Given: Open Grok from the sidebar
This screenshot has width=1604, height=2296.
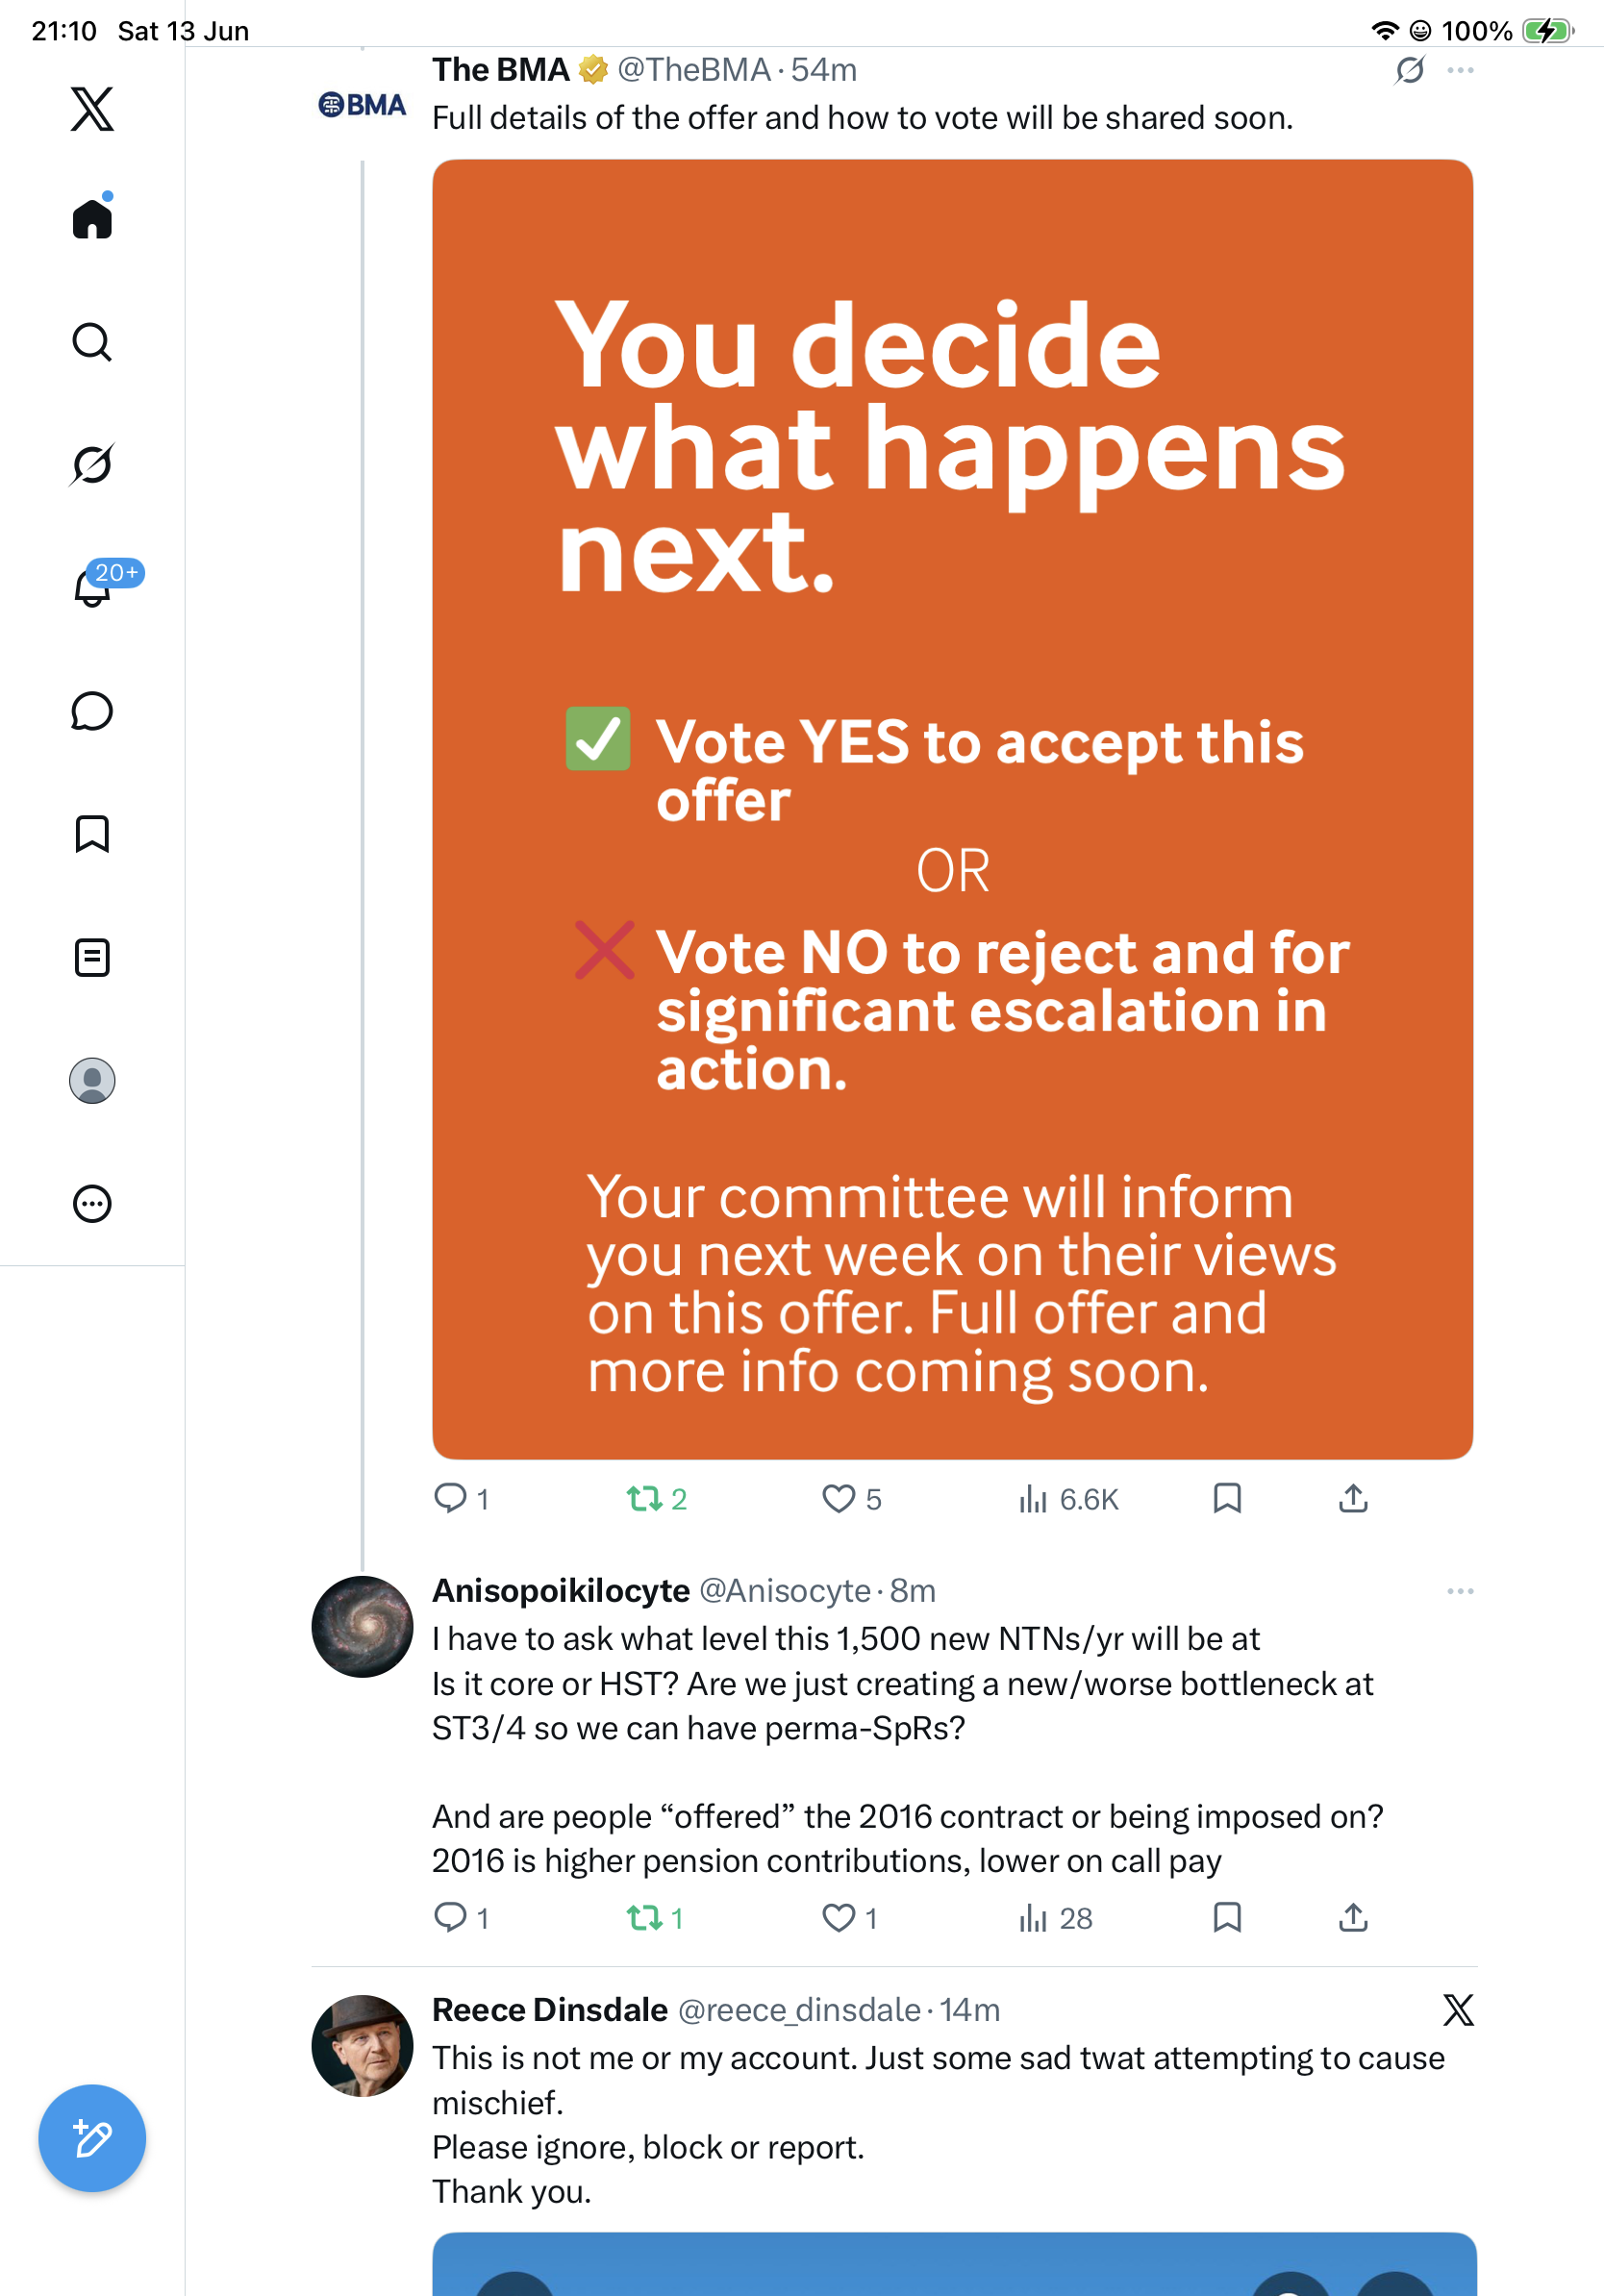Looking at the screenshot, I should [92, 465].
